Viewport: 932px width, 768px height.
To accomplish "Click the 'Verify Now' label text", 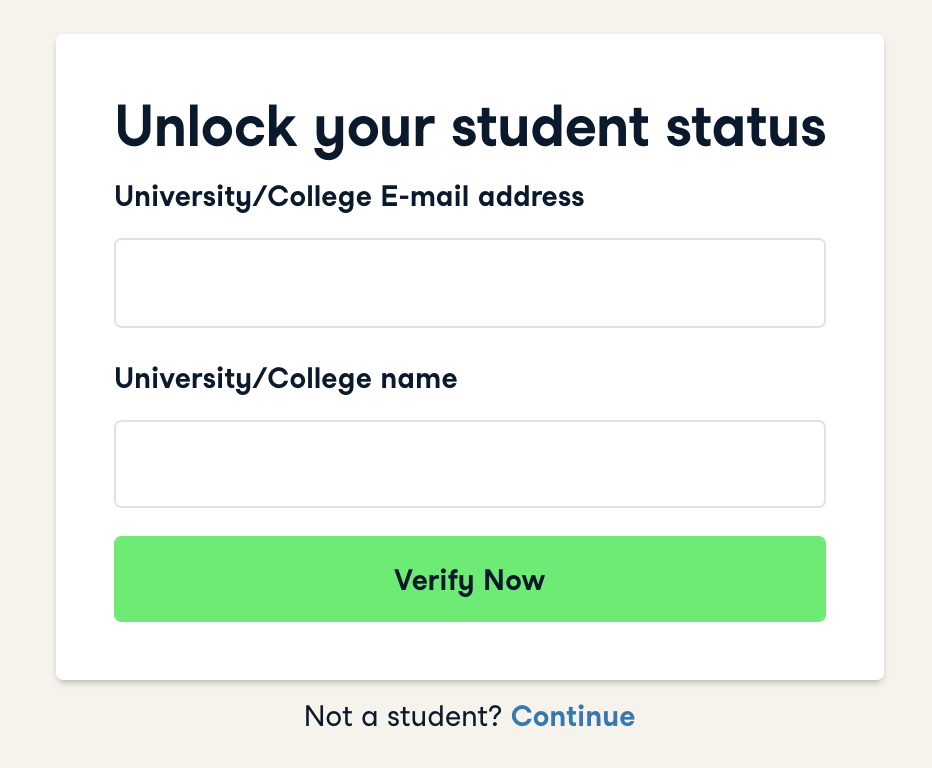I will pos(469,580).
